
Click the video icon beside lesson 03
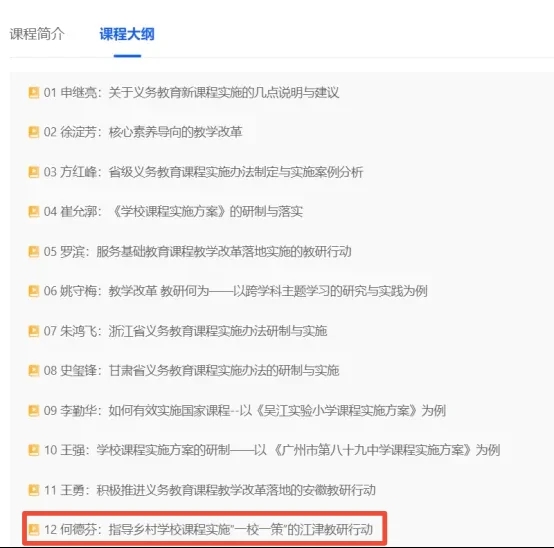34,172
